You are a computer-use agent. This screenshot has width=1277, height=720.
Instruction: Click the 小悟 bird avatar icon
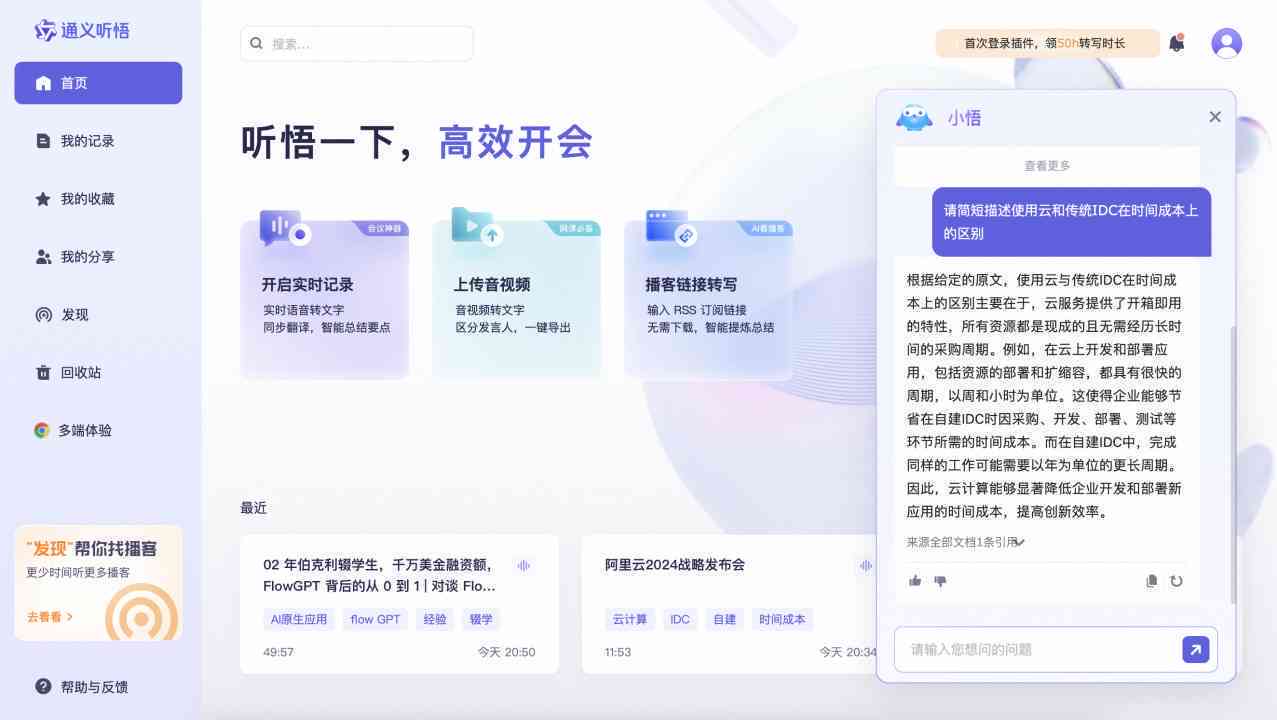tap(914, 117)
